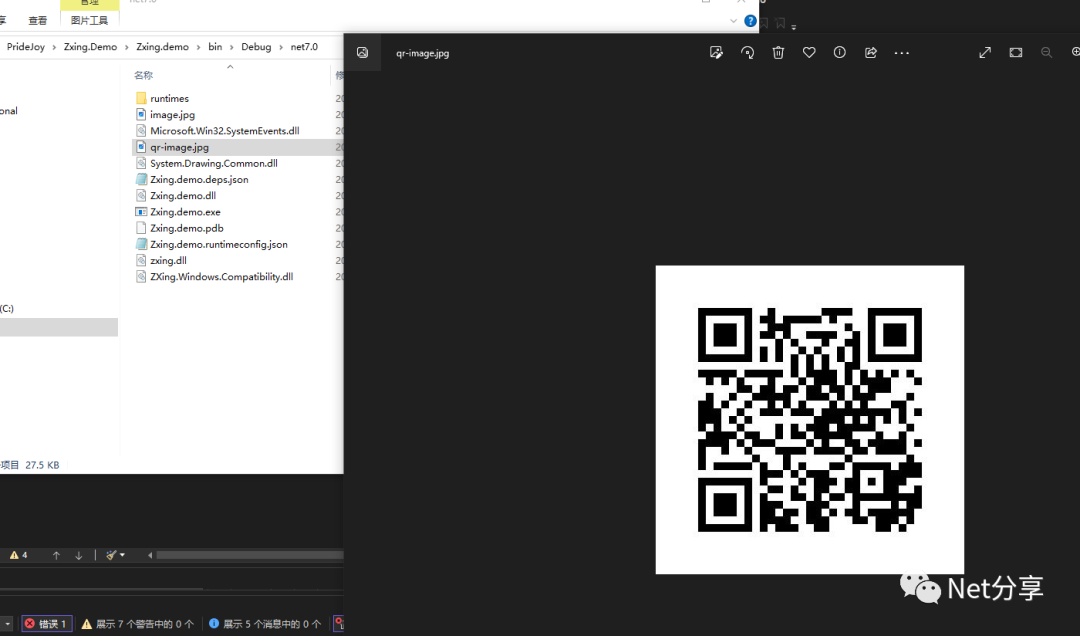The width and height of the screenshot is (1080, 636).
Task: Zoom out using the minus magnifier
Action: [1046, 52]
